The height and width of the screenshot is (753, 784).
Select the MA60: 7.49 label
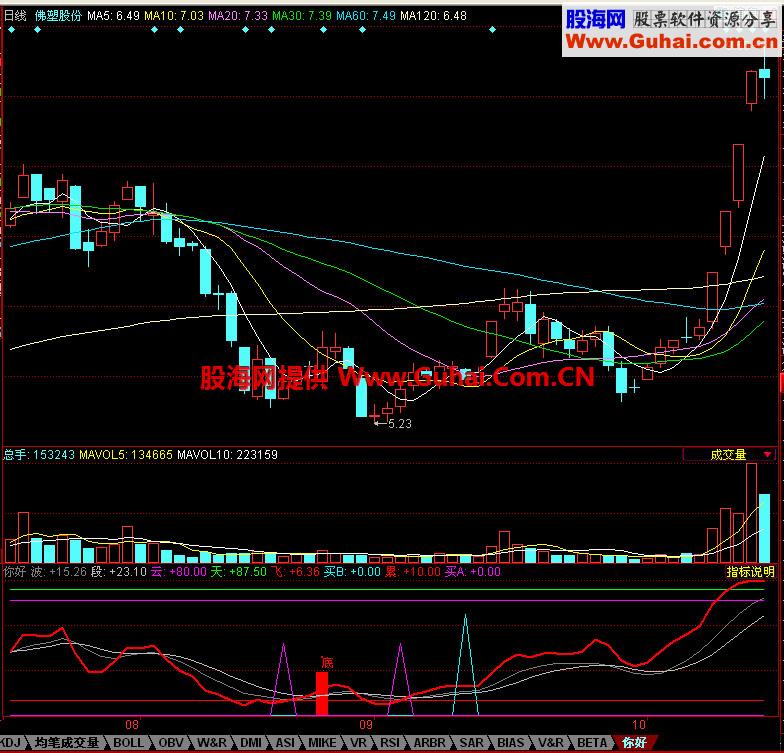click(x=366, y=16)
